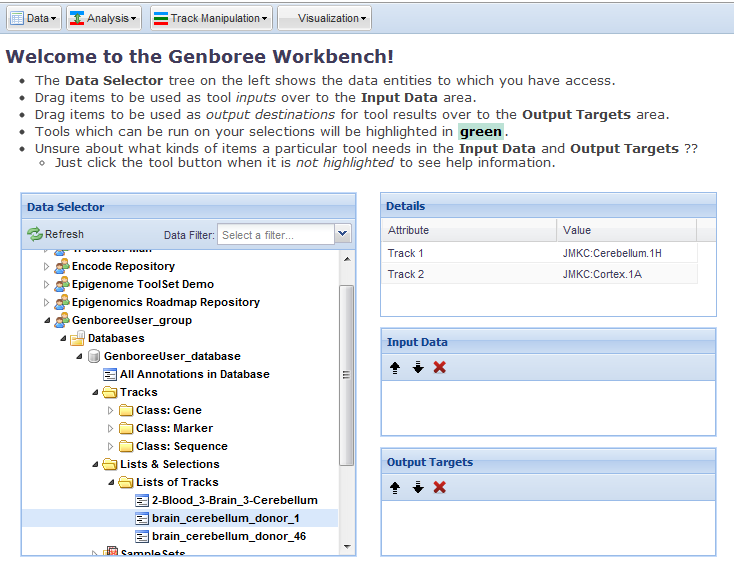This screenshot has height=564, width=734.
Task: Collapse the GenboreeUser_group node
Action: click(x=46, y=321)
